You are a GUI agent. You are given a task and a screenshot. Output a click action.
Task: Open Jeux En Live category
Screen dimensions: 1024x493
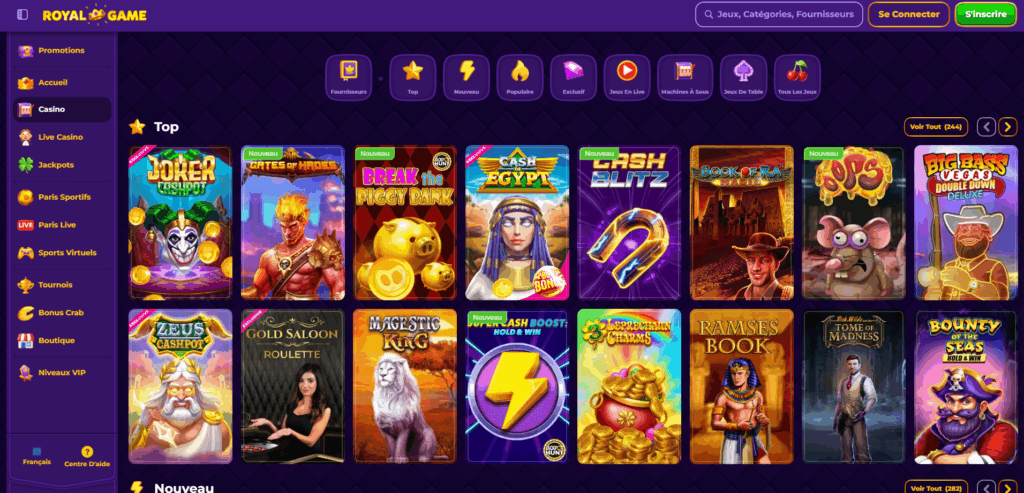[627, 77]
